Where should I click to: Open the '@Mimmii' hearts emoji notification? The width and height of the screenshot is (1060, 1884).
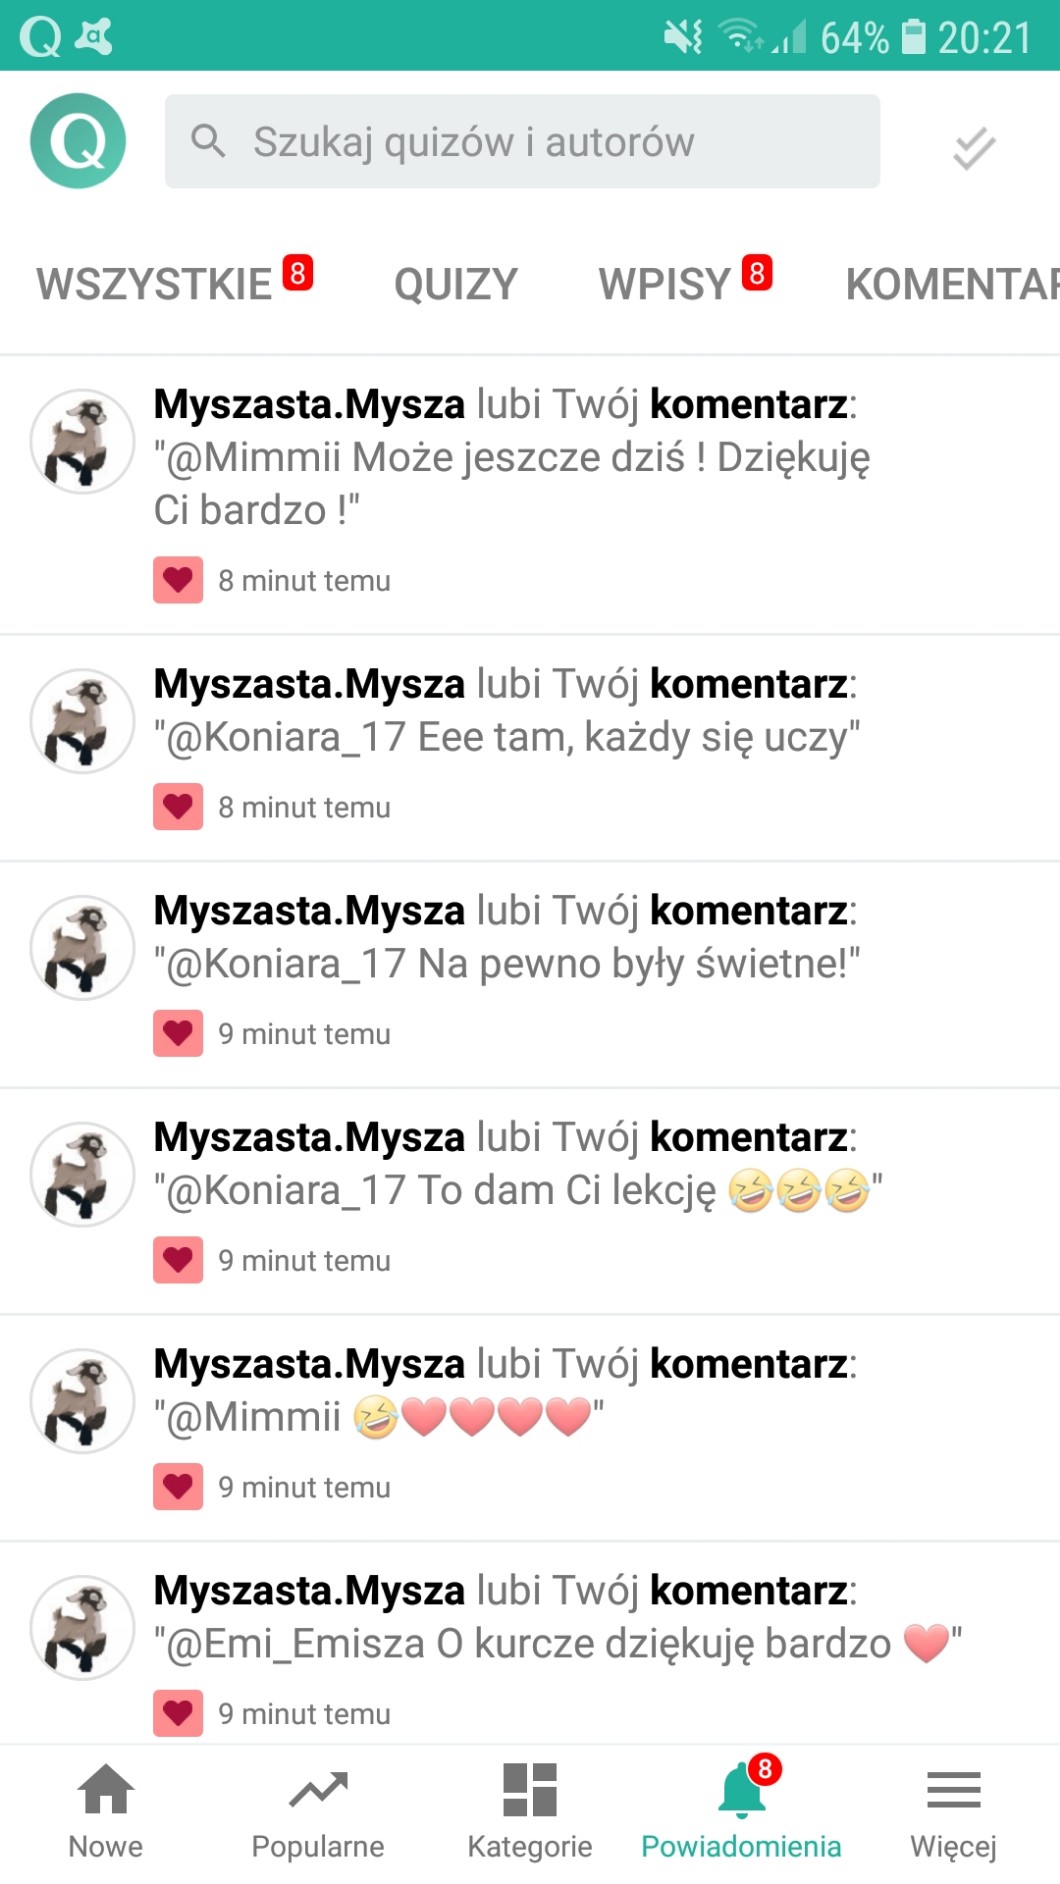click(x=530, y=1428)
